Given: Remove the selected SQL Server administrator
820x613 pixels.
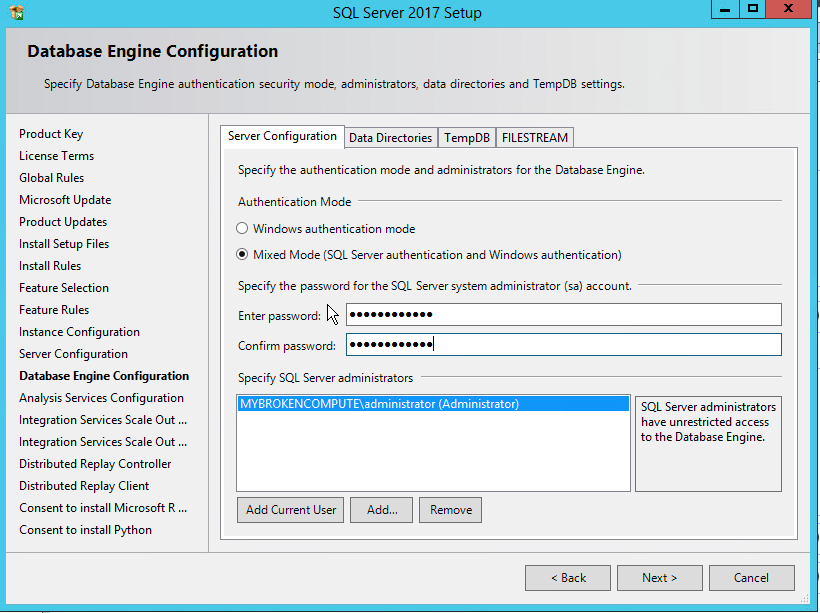Looking at the screenshot, I should 450,510.
